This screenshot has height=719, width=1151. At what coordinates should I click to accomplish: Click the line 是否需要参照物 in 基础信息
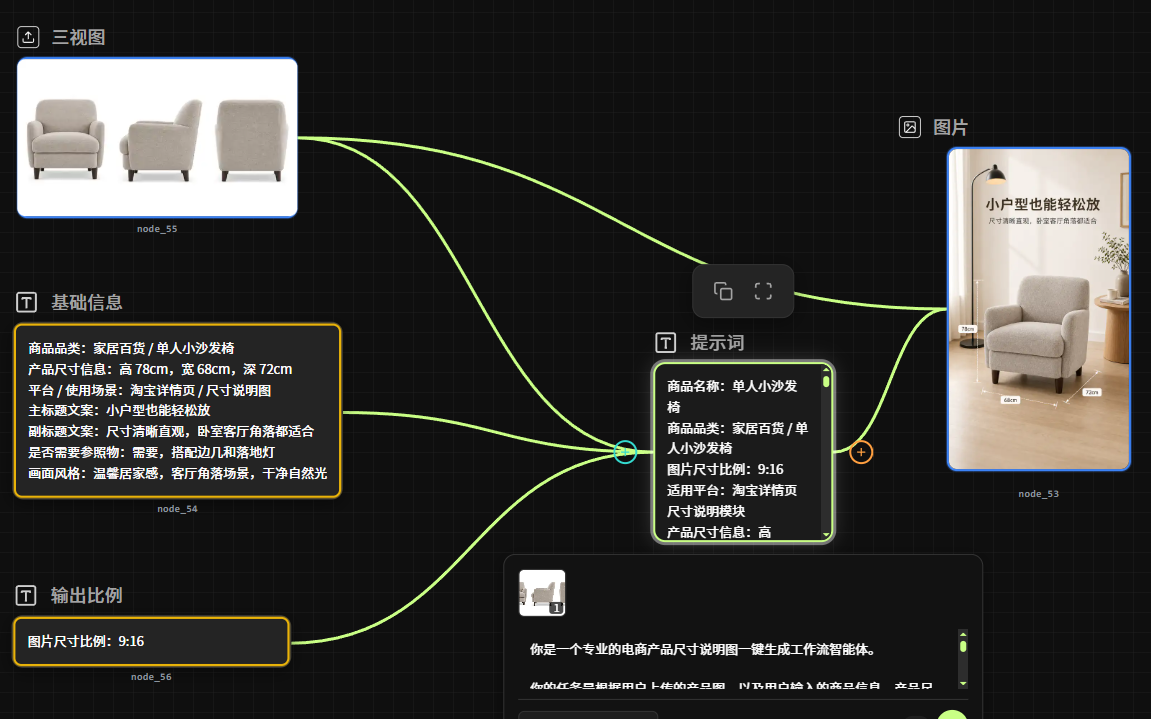tap(151, 452)
